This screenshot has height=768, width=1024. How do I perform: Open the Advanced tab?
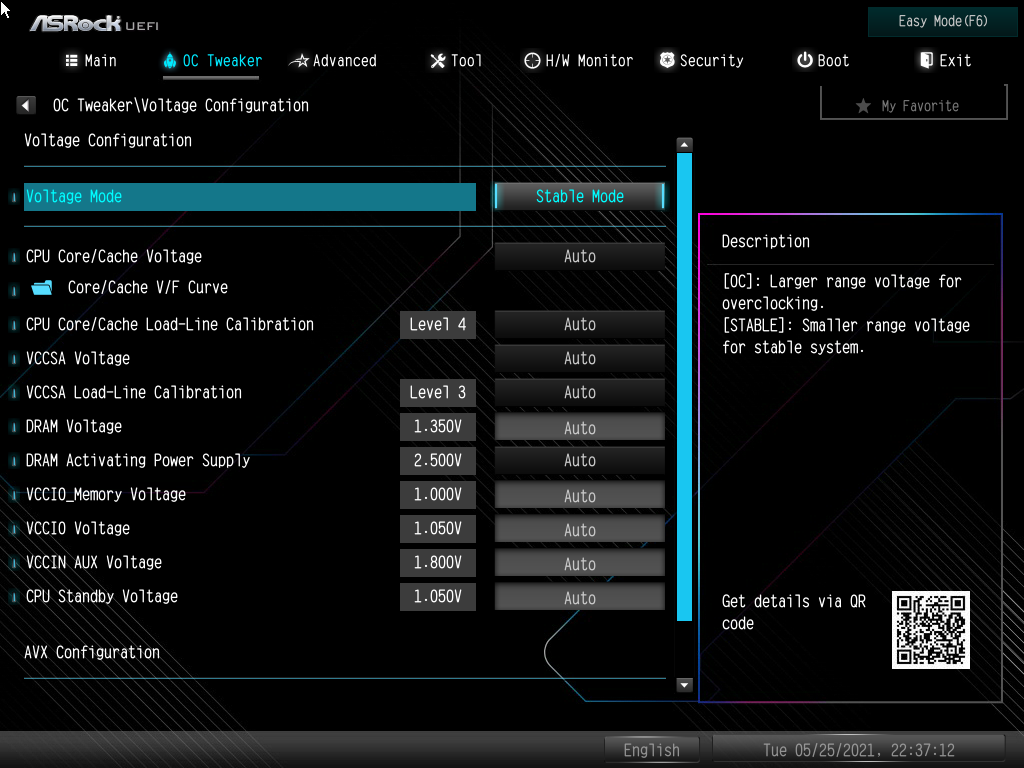coord(333,60)
